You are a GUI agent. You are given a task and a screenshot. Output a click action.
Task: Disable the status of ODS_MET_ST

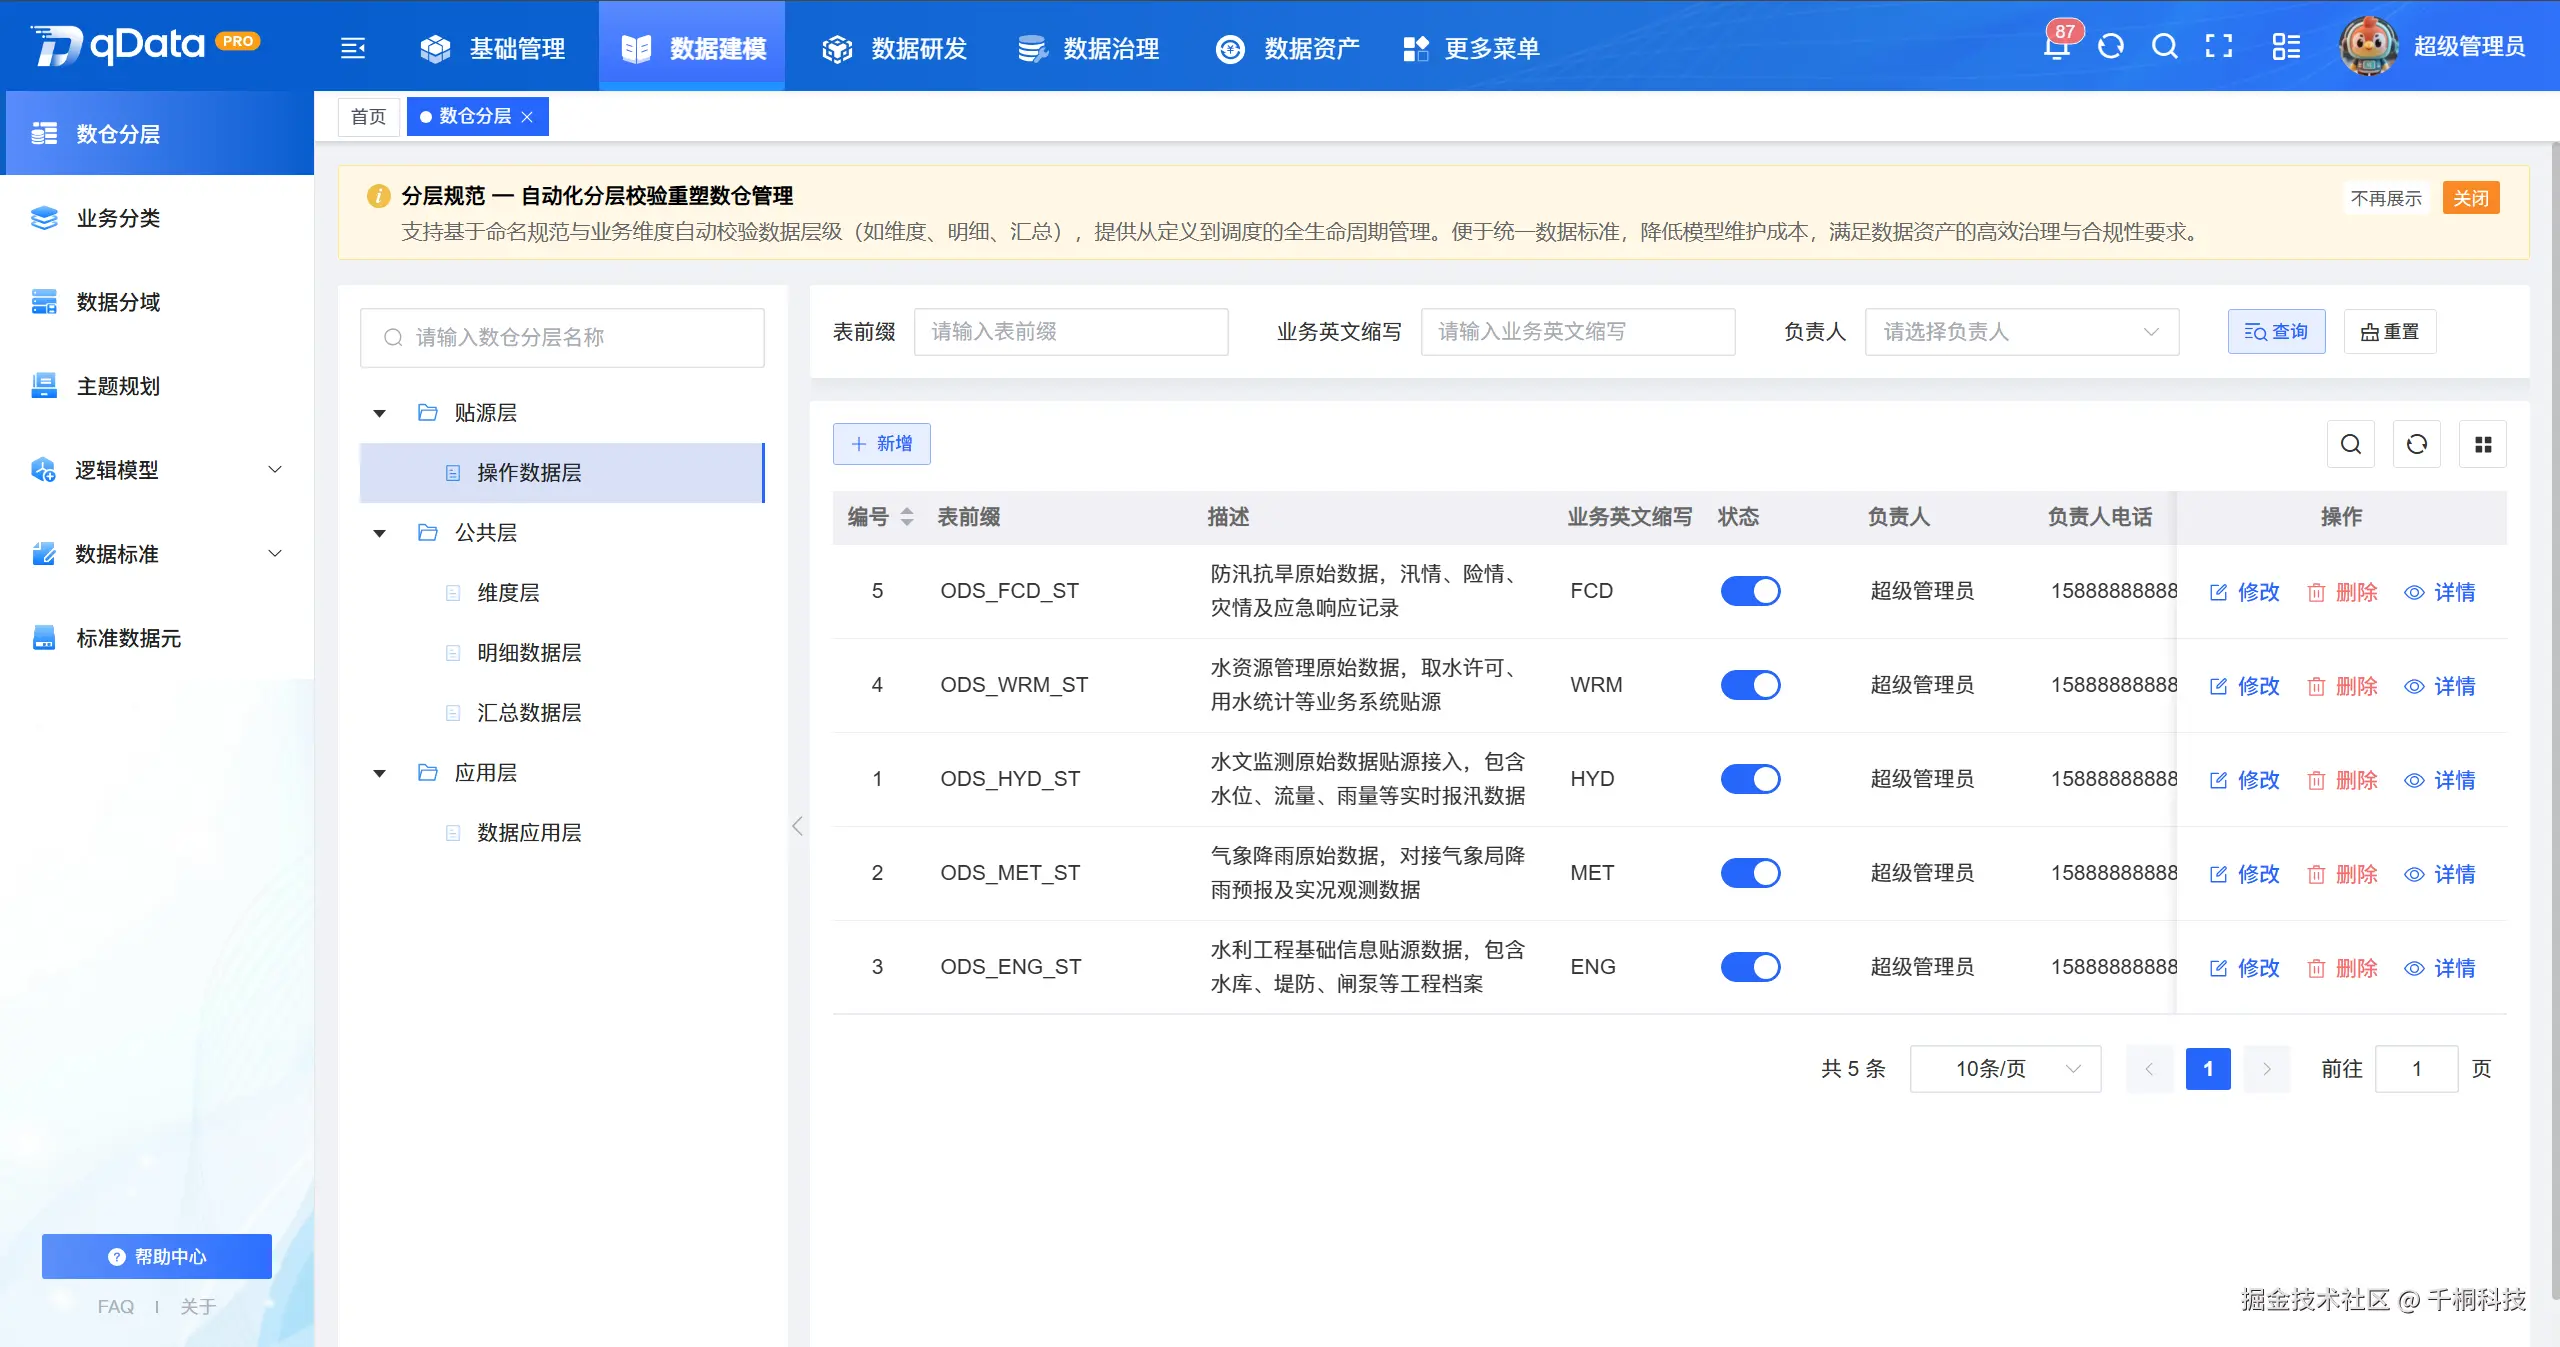pos(1750,872)
